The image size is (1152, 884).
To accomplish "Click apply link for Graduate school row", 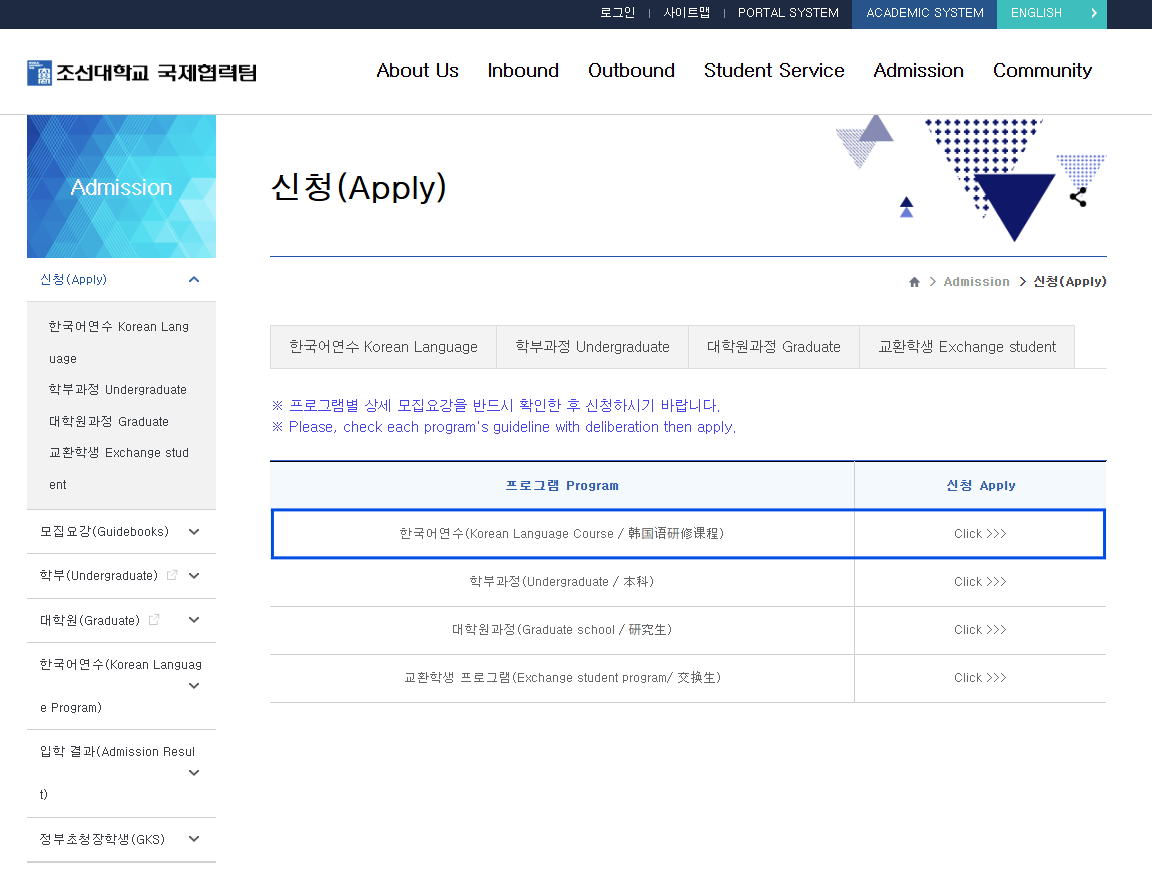I will pyautogui.click(x=980, y=630).
